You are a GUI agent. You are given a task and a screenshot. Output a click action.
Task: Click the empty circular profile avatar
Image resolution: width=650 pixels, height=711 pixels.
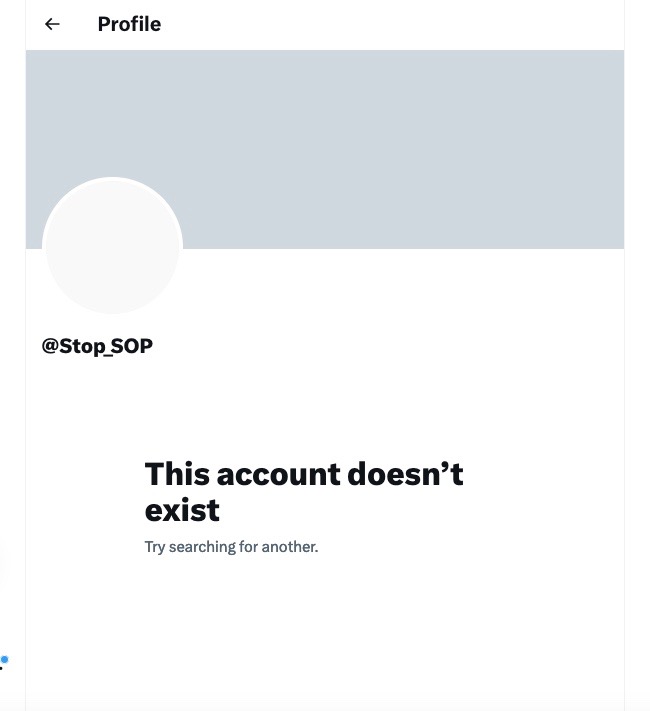[x=112, y=246]
